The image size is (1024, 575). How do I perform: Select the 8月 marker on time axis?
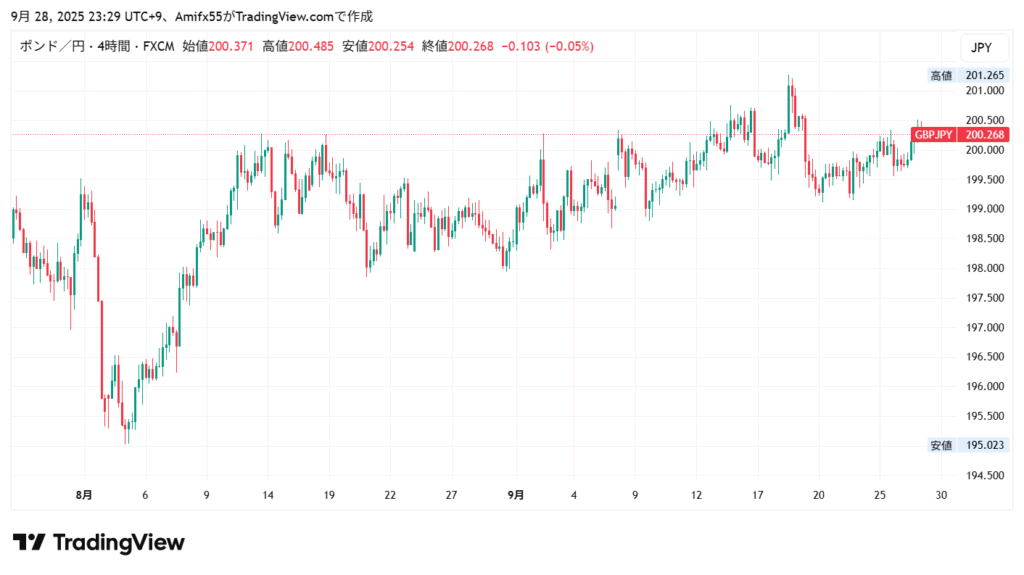click(x=84, y=495)
